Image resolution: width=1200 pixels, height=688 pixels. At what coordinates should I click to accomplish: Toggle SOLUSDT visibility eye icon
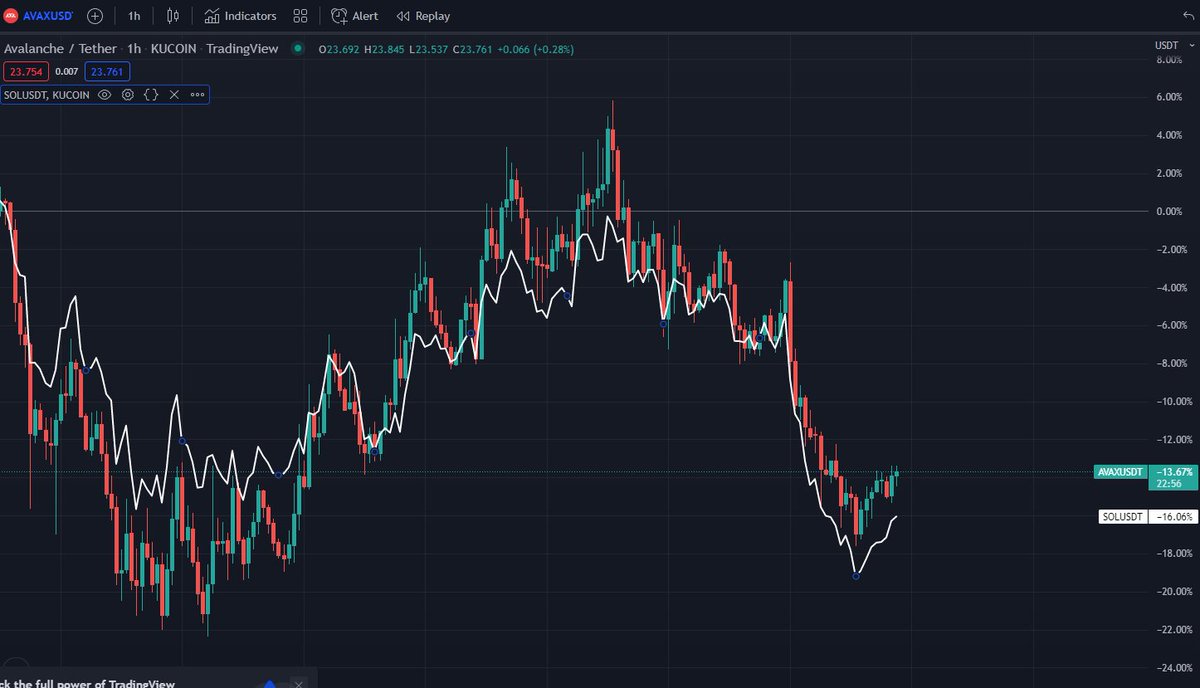point(105,95)
